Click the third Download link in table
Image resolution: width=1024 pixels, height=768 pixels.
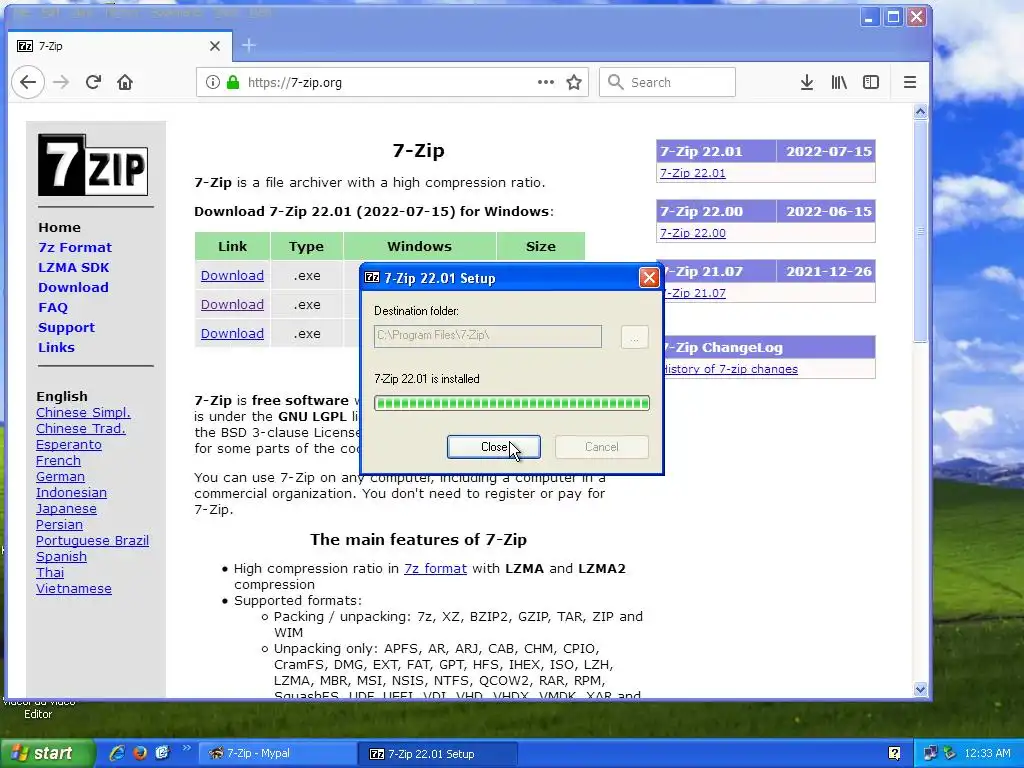coord(232,333)
